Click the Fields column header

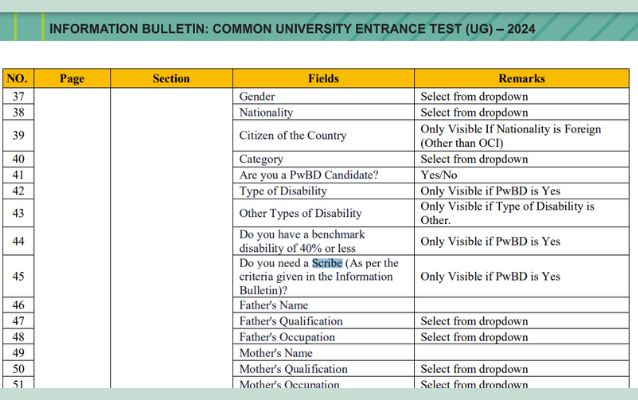(x=324, y=78)
